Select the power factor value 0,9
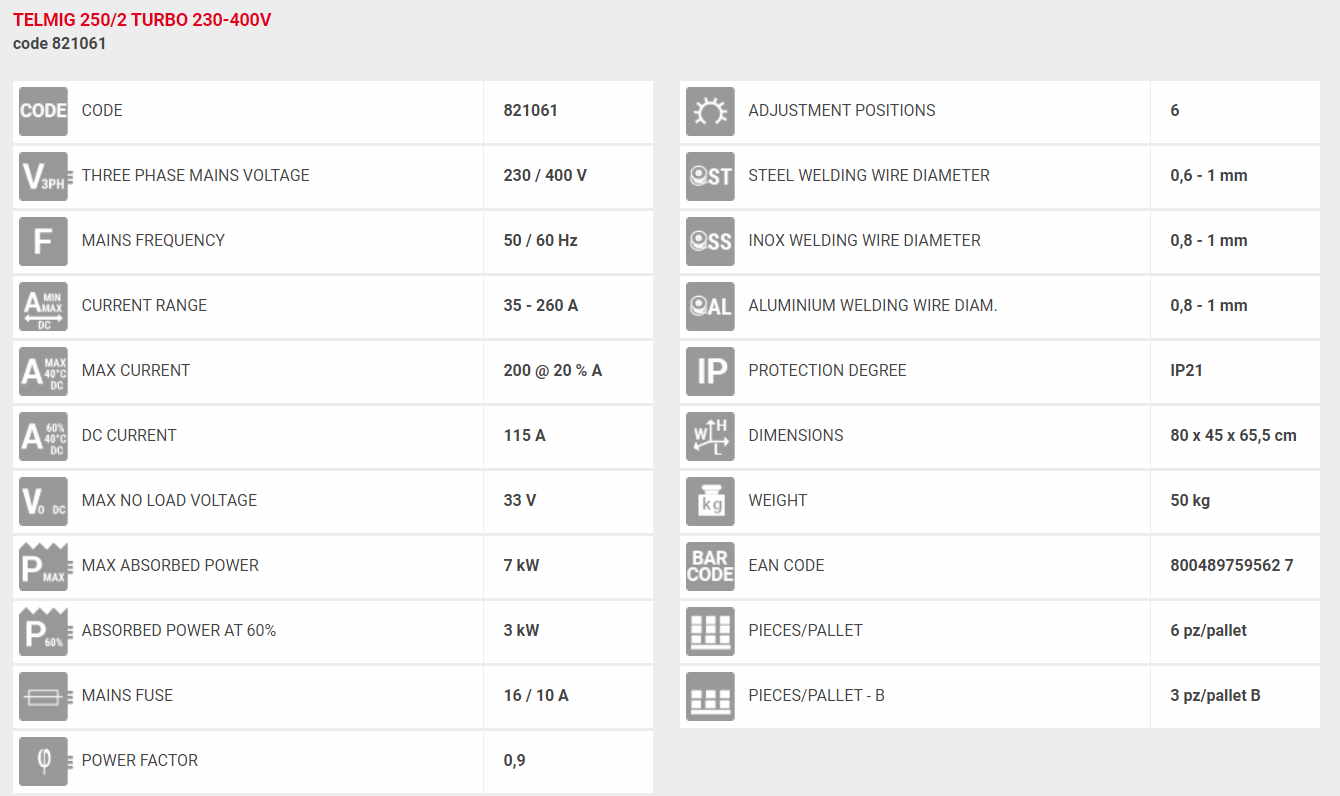 point(515,760)
